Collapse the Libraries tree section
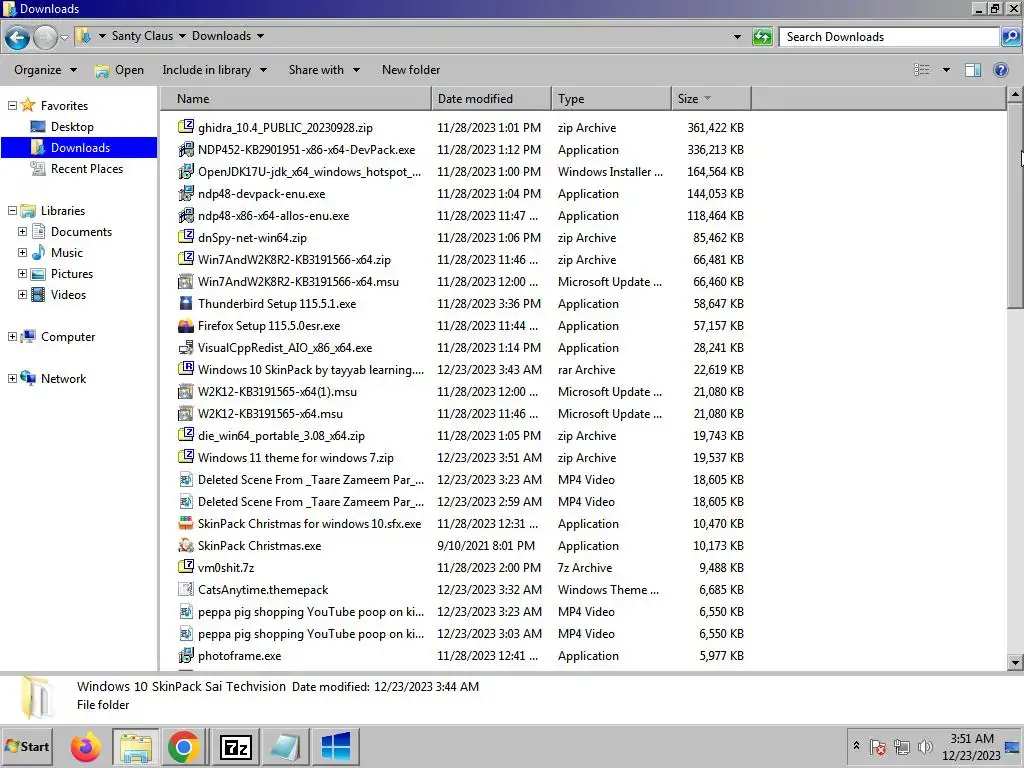 (12, 210)
